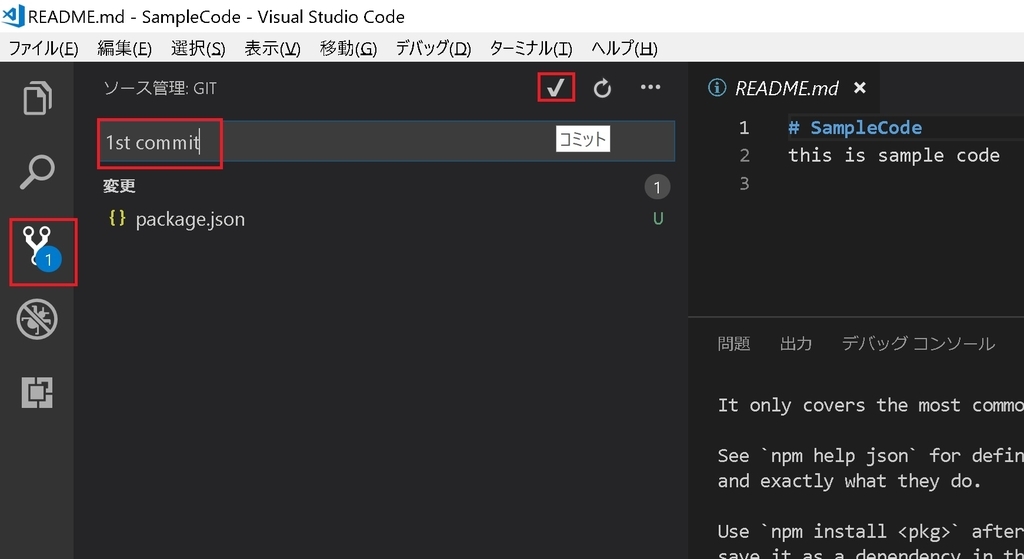Open the Extensions view icon
The width and height of the screenshot is (1024, 559).
(x=37, y=392)
